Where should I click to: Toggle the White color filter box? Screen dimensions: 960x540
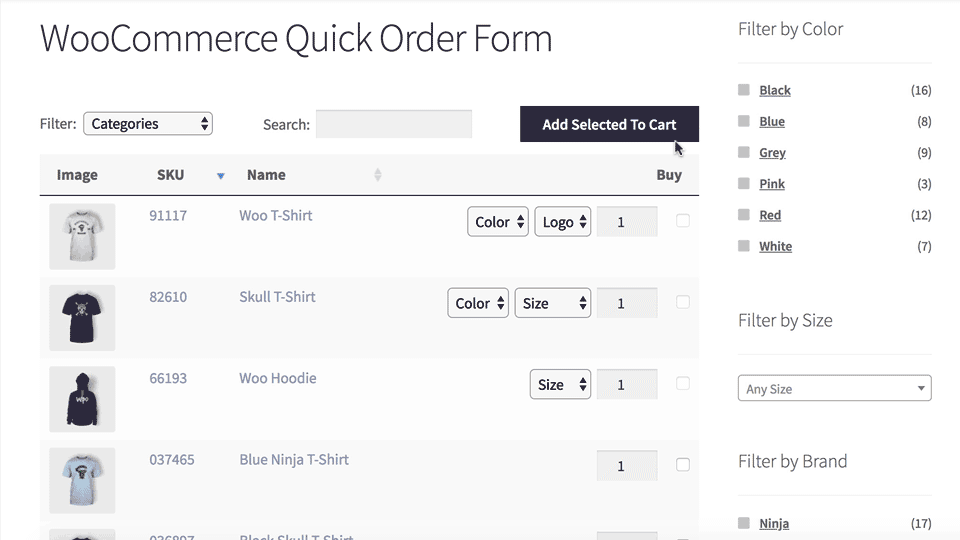(744, 246)
